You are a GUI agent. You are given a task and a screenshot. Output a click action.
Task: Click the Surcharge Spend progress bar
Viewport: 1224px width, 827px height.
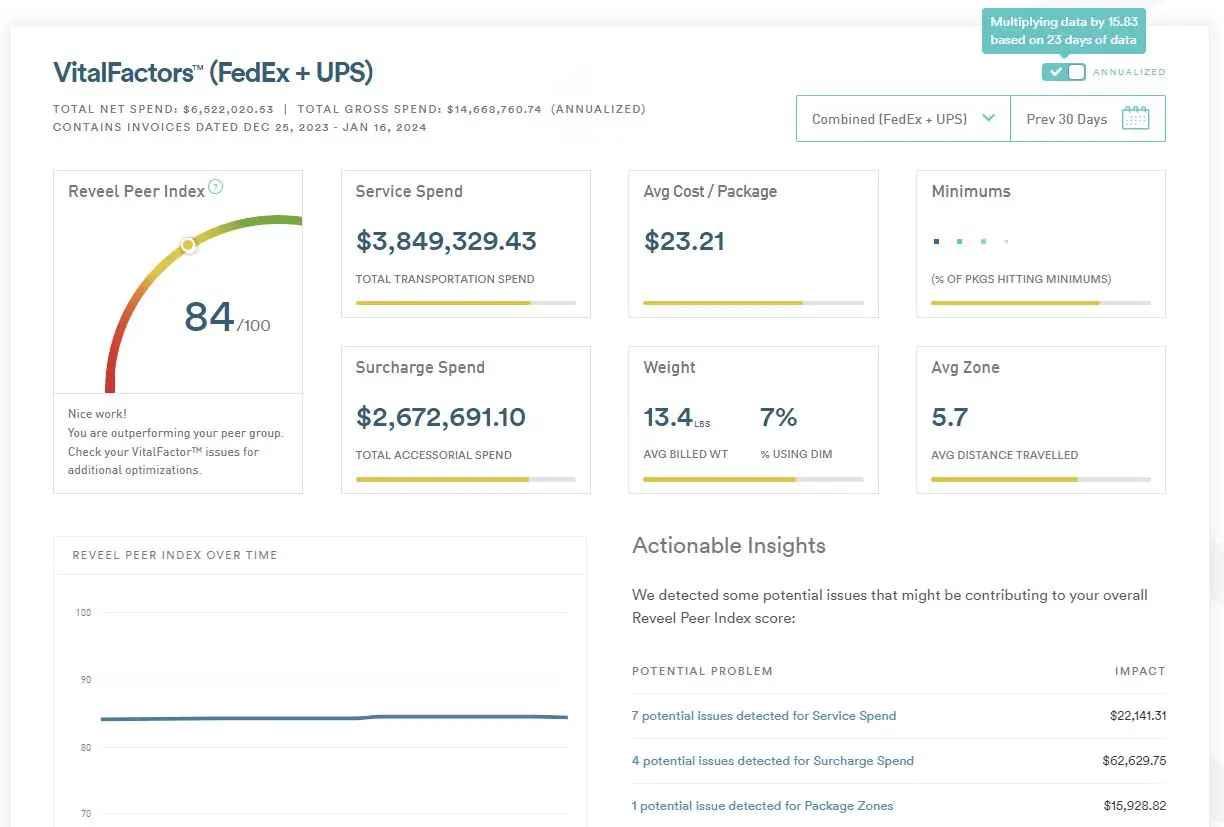click(466, 479)
